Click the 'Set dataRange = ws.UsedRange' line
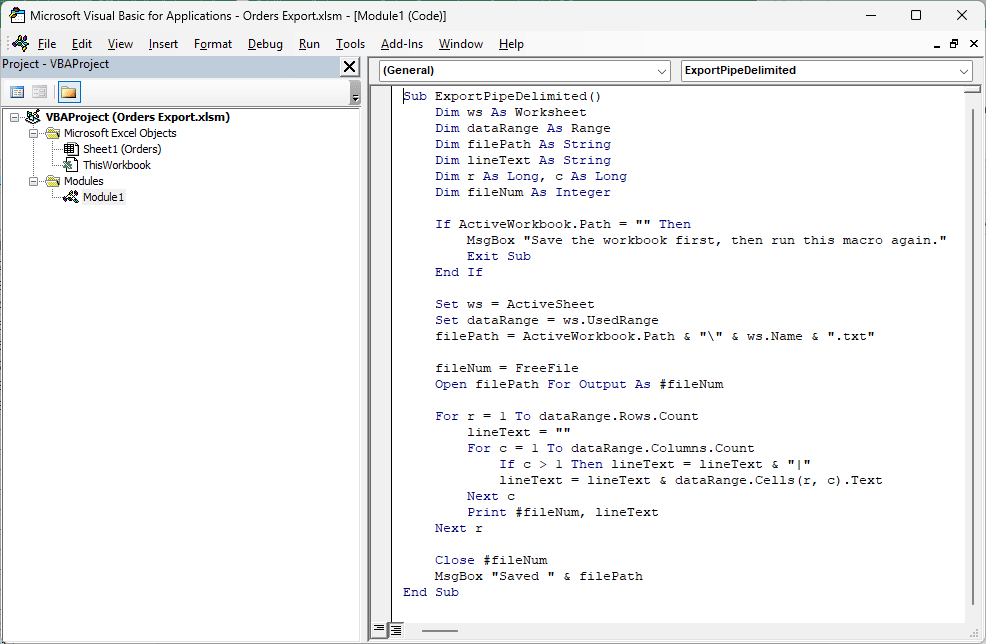This screenshot has height=644, width=986. 546,320
